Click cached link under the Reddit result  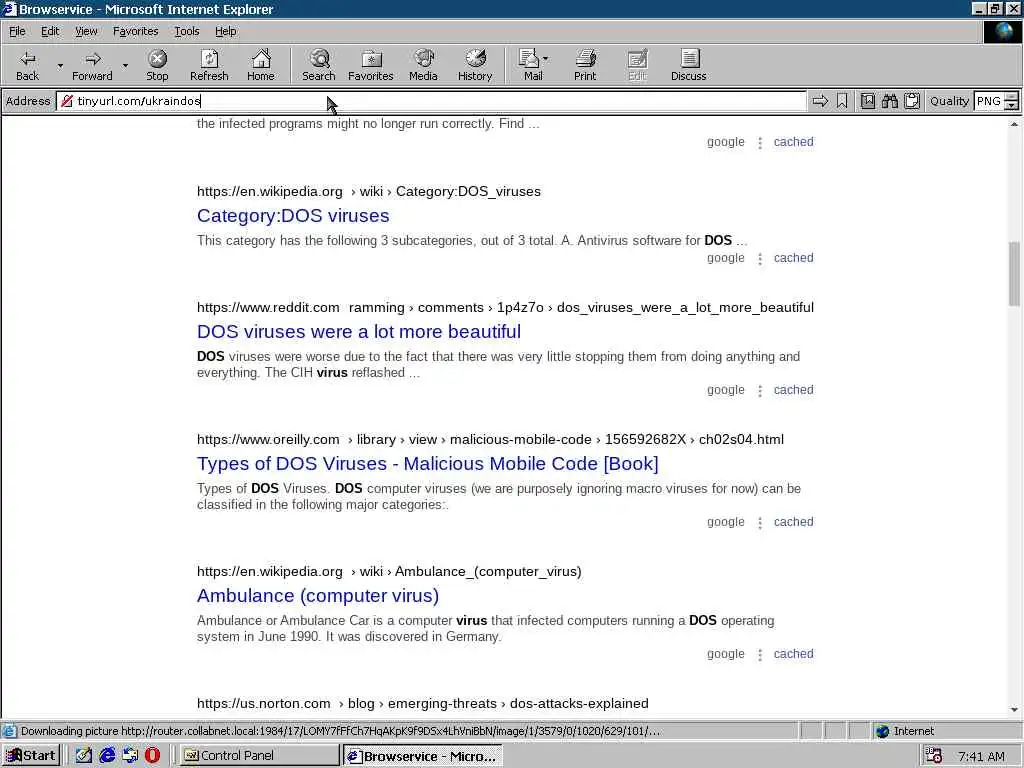click(x=793, y=390)
